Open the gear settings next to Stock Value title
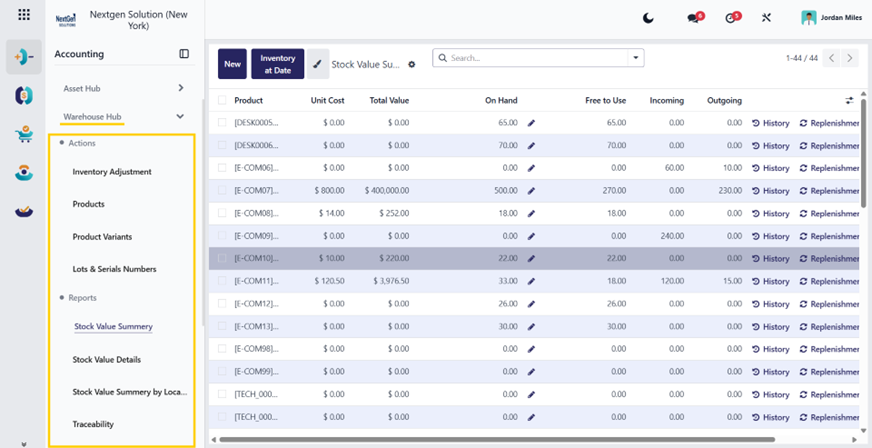 [412, 64]
